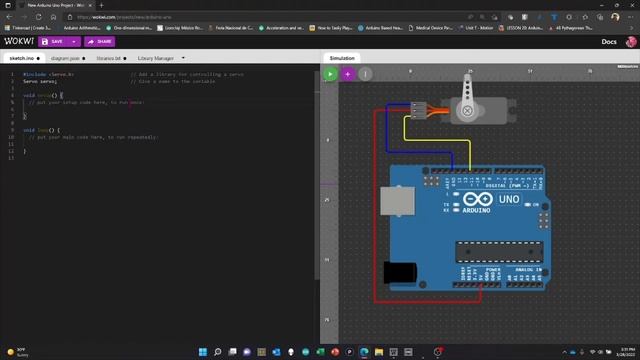Expand the file tabs dropdown arrow
This screenshot has width=640, height=360.
183,58
